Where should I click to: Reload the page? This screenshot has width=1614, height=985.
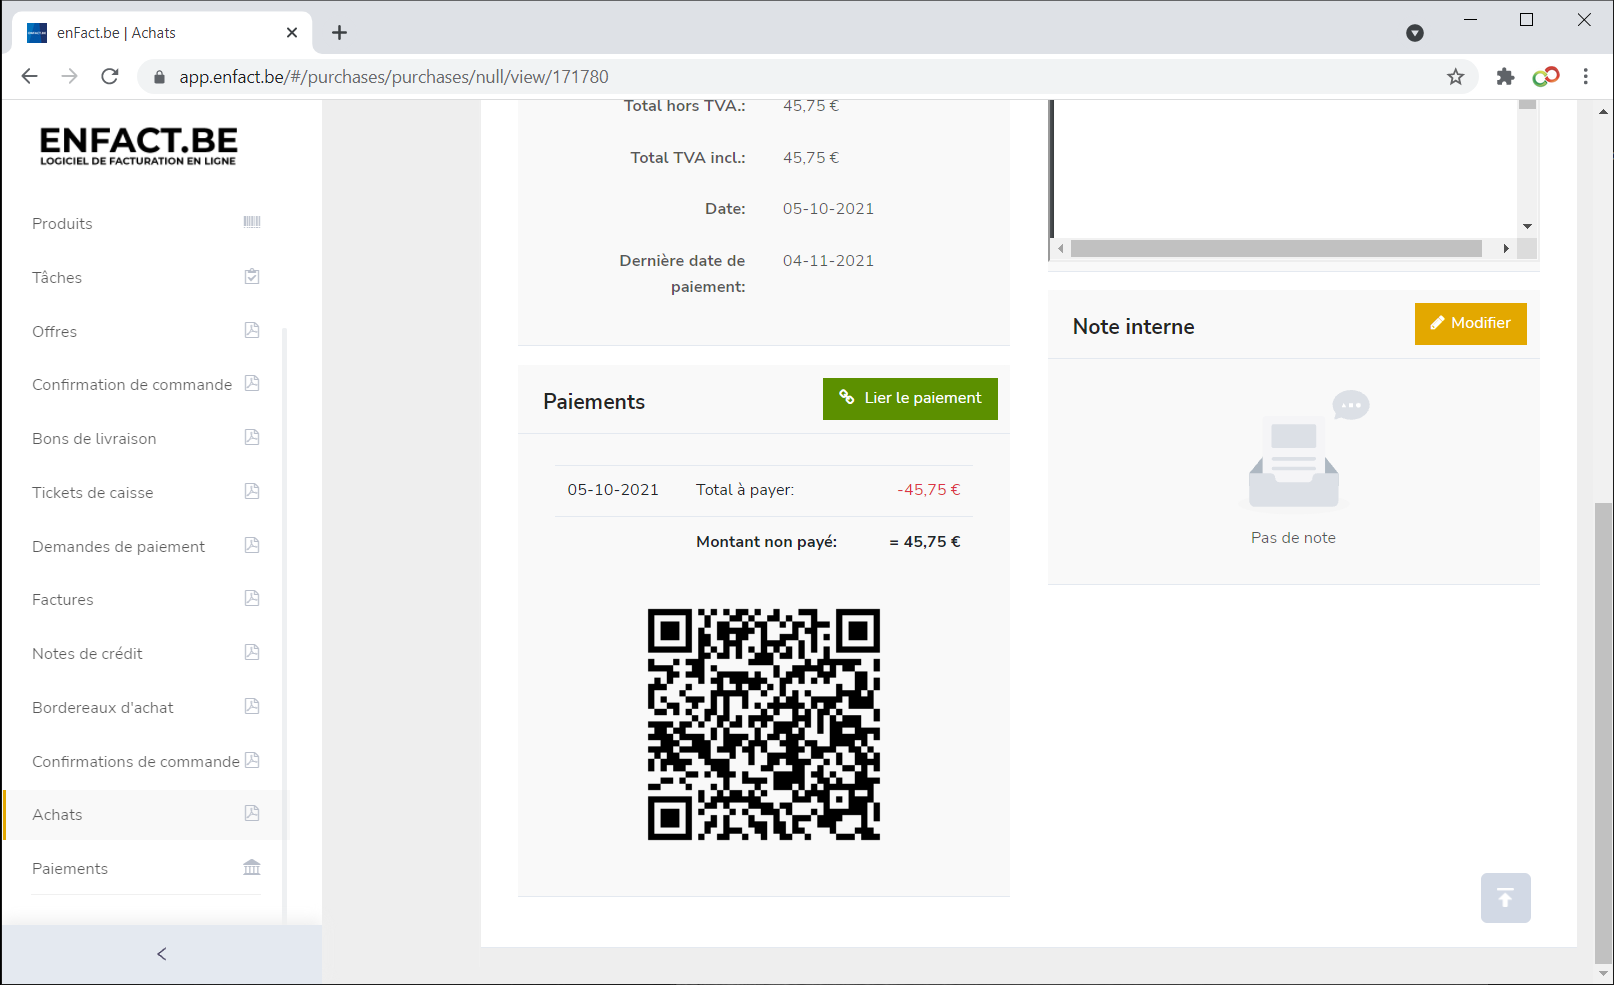click(110, 77)
